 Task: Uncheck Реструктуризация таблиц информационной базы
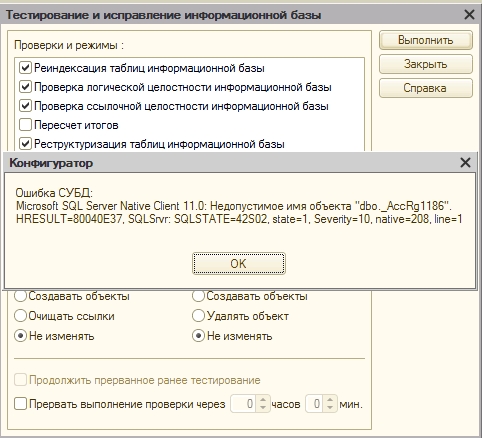pyautogui.click(x=25, y=144)
